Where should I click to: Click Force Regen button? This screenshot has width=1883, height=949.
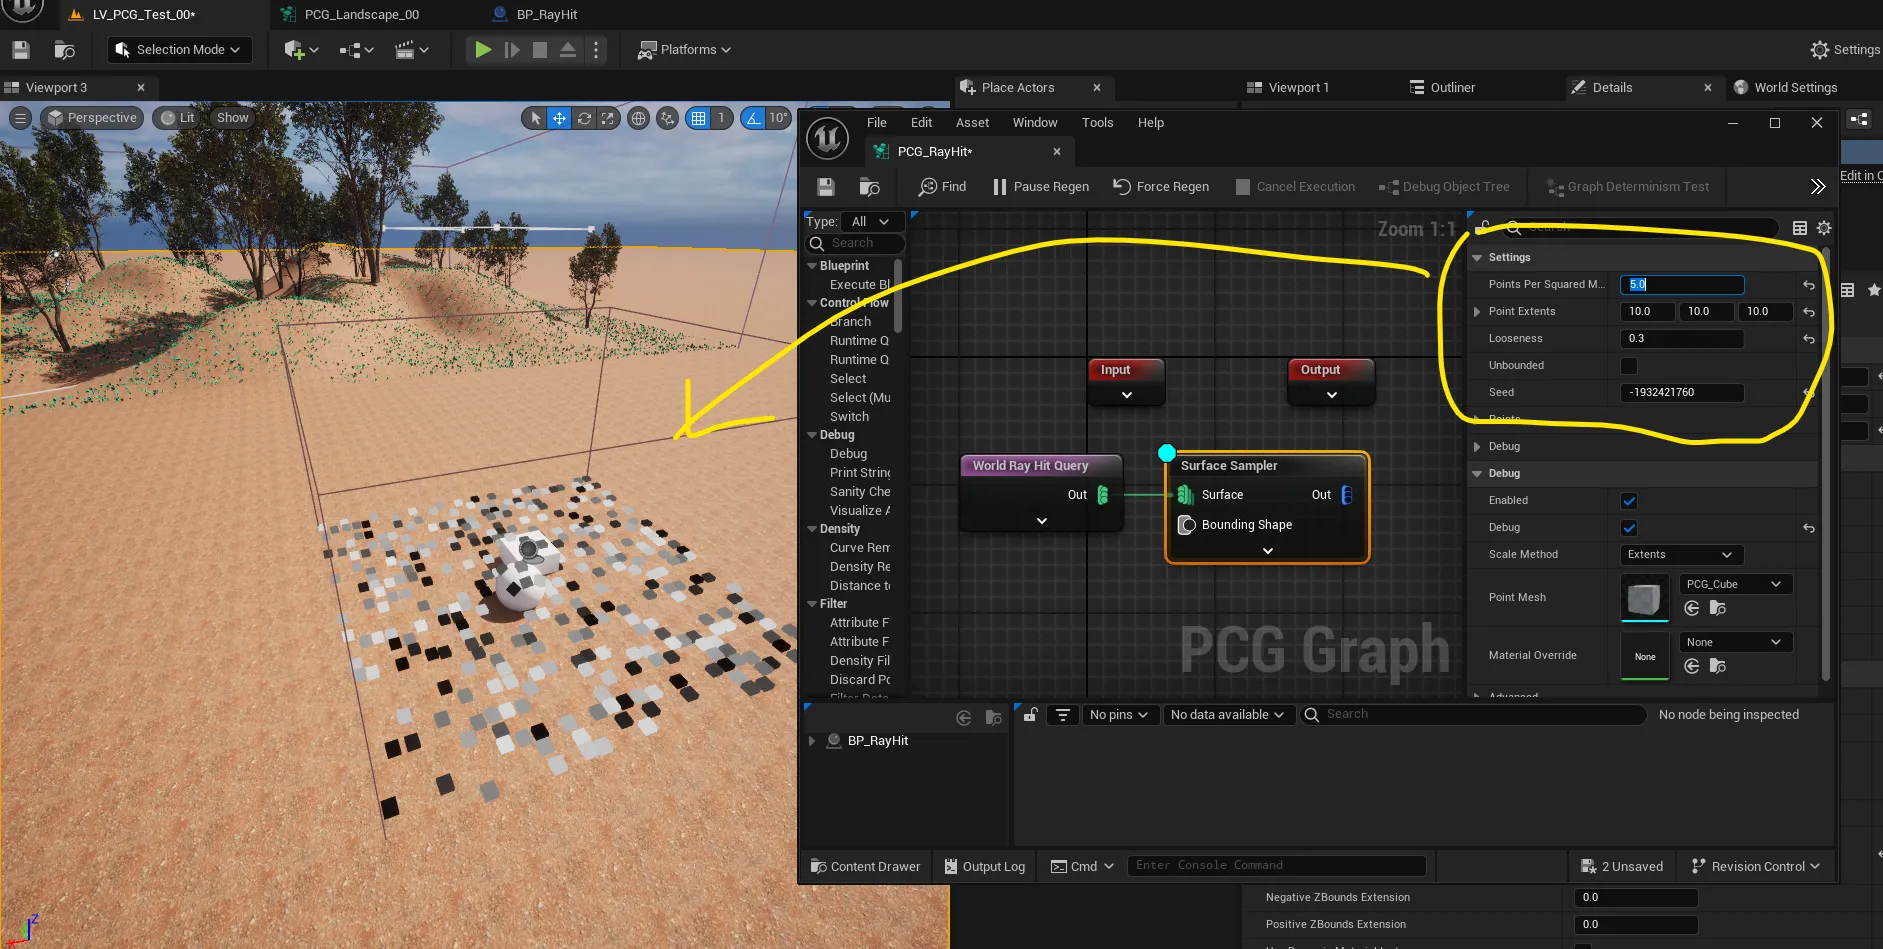coord(1161,187)
